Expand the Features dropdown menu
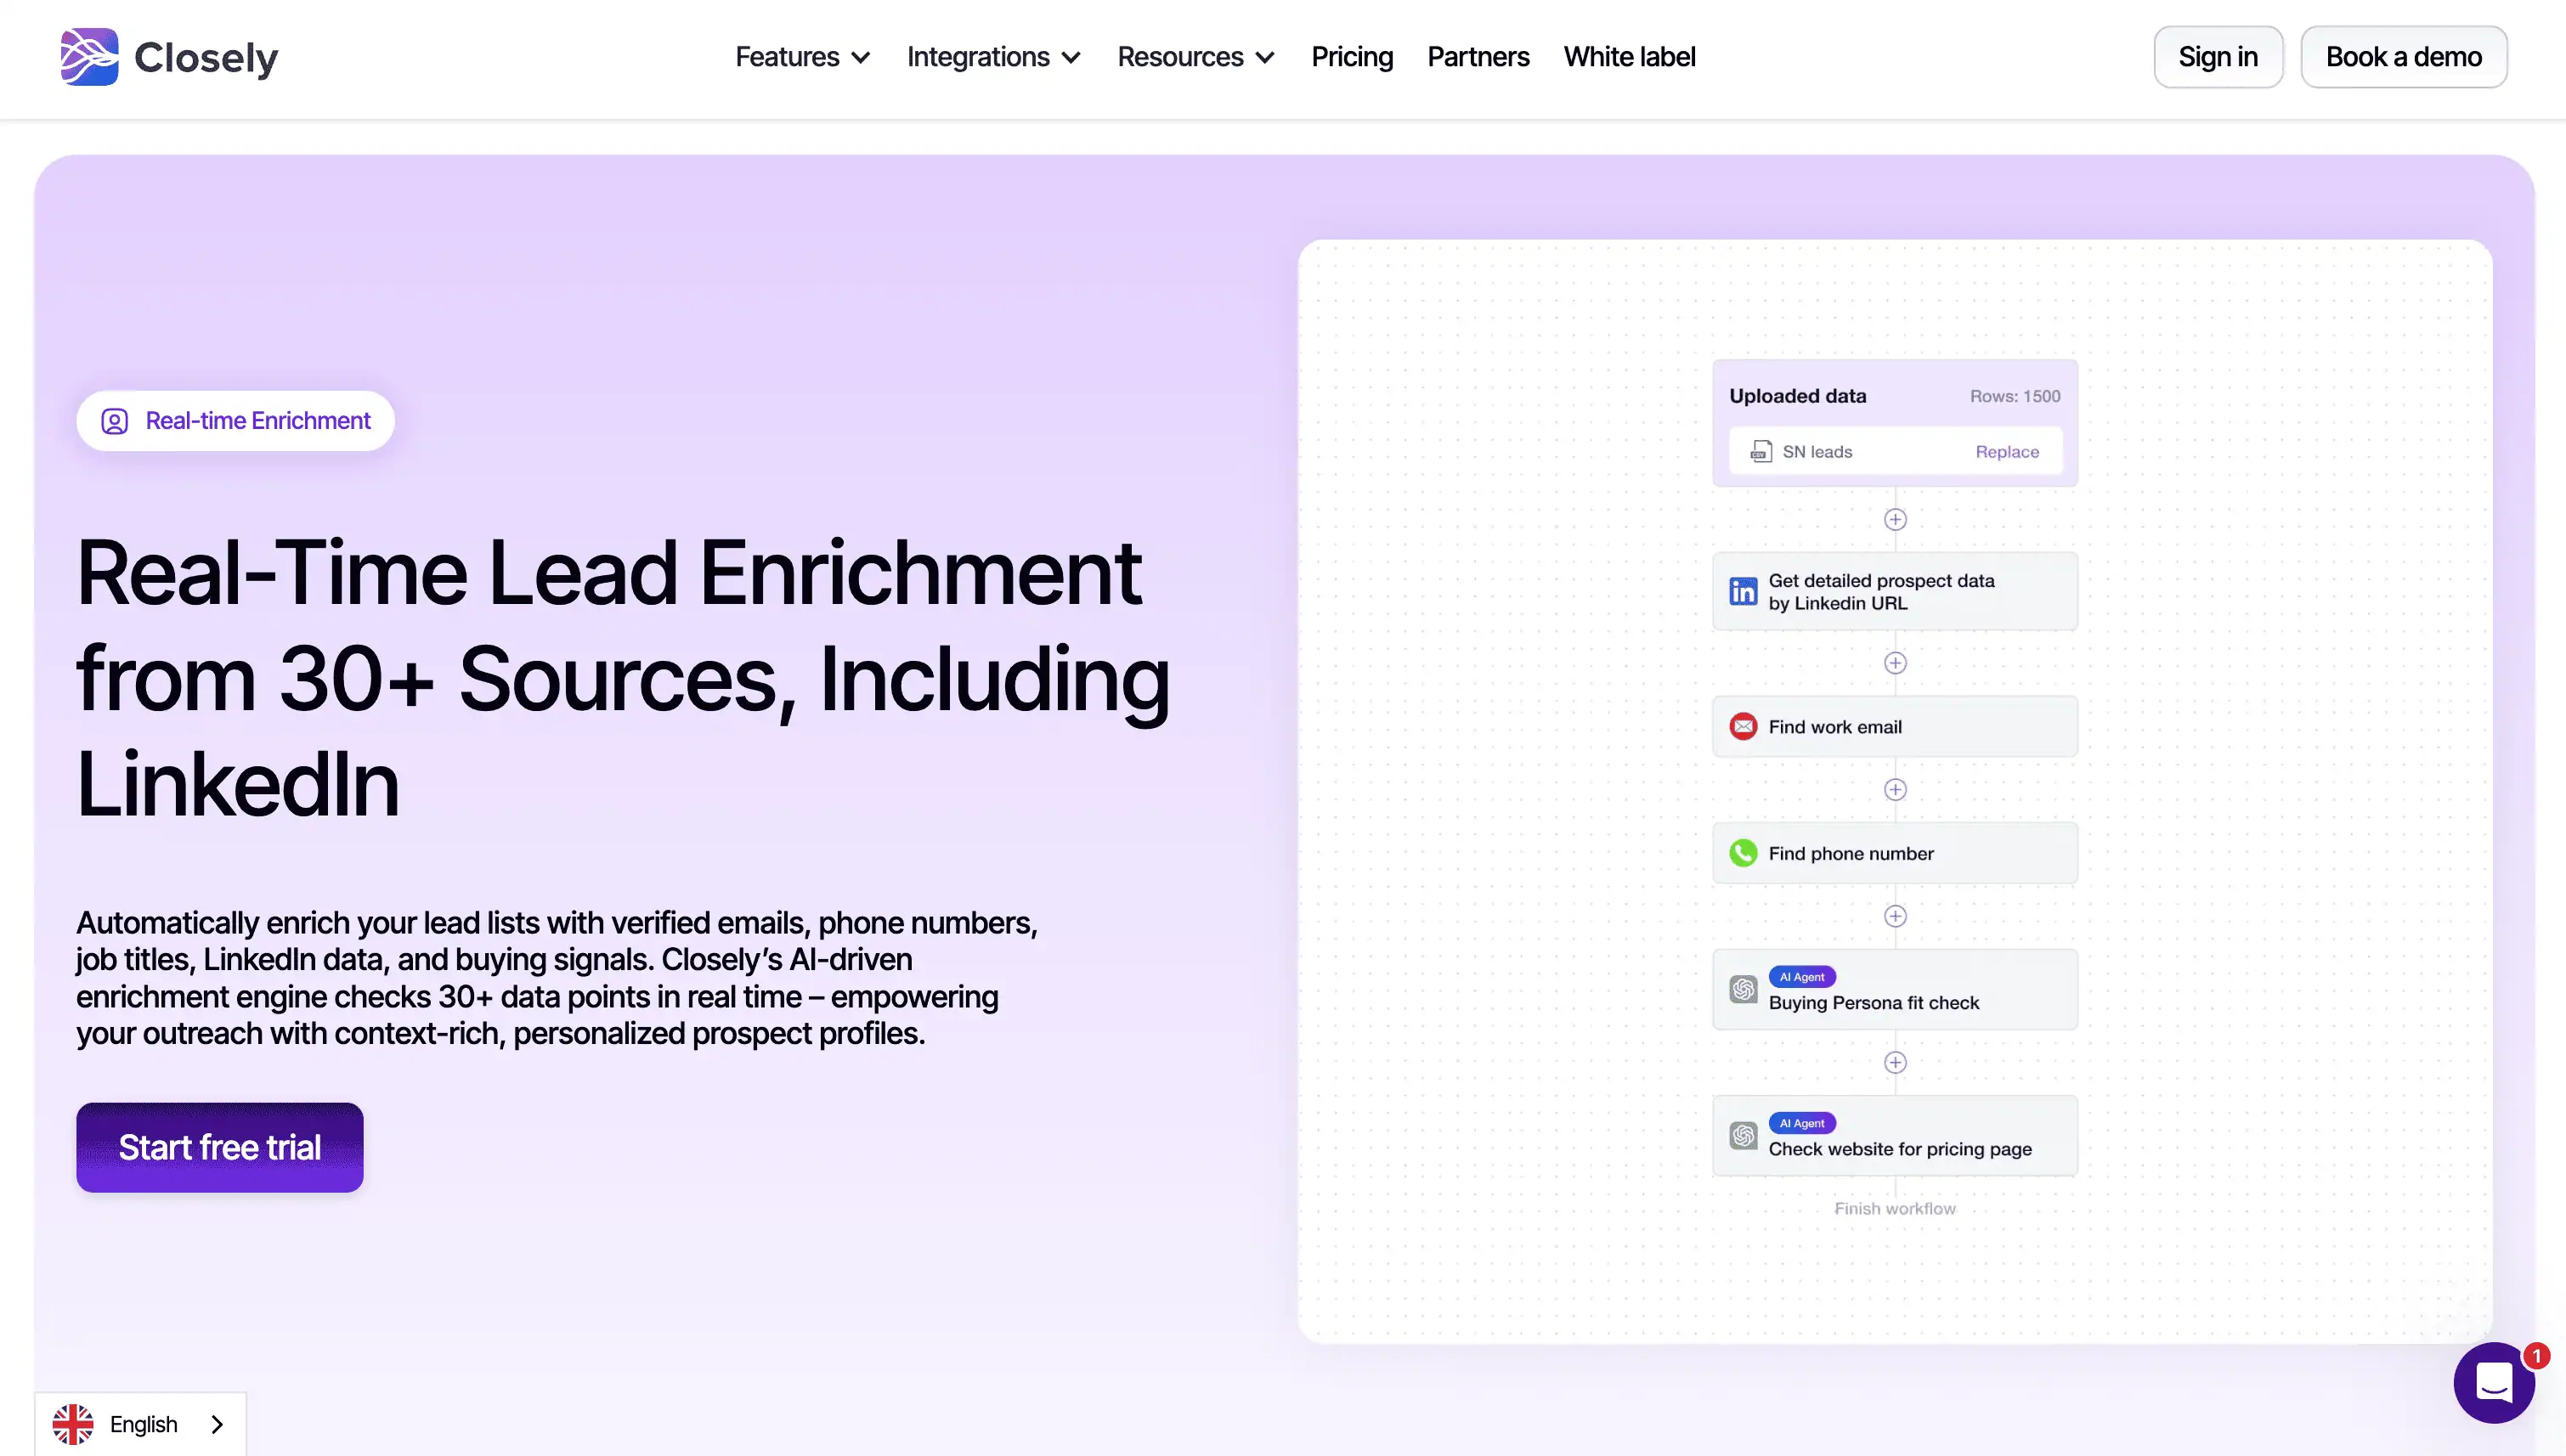The width and height of the screenshot is (2566, 1456). (802, 57)
